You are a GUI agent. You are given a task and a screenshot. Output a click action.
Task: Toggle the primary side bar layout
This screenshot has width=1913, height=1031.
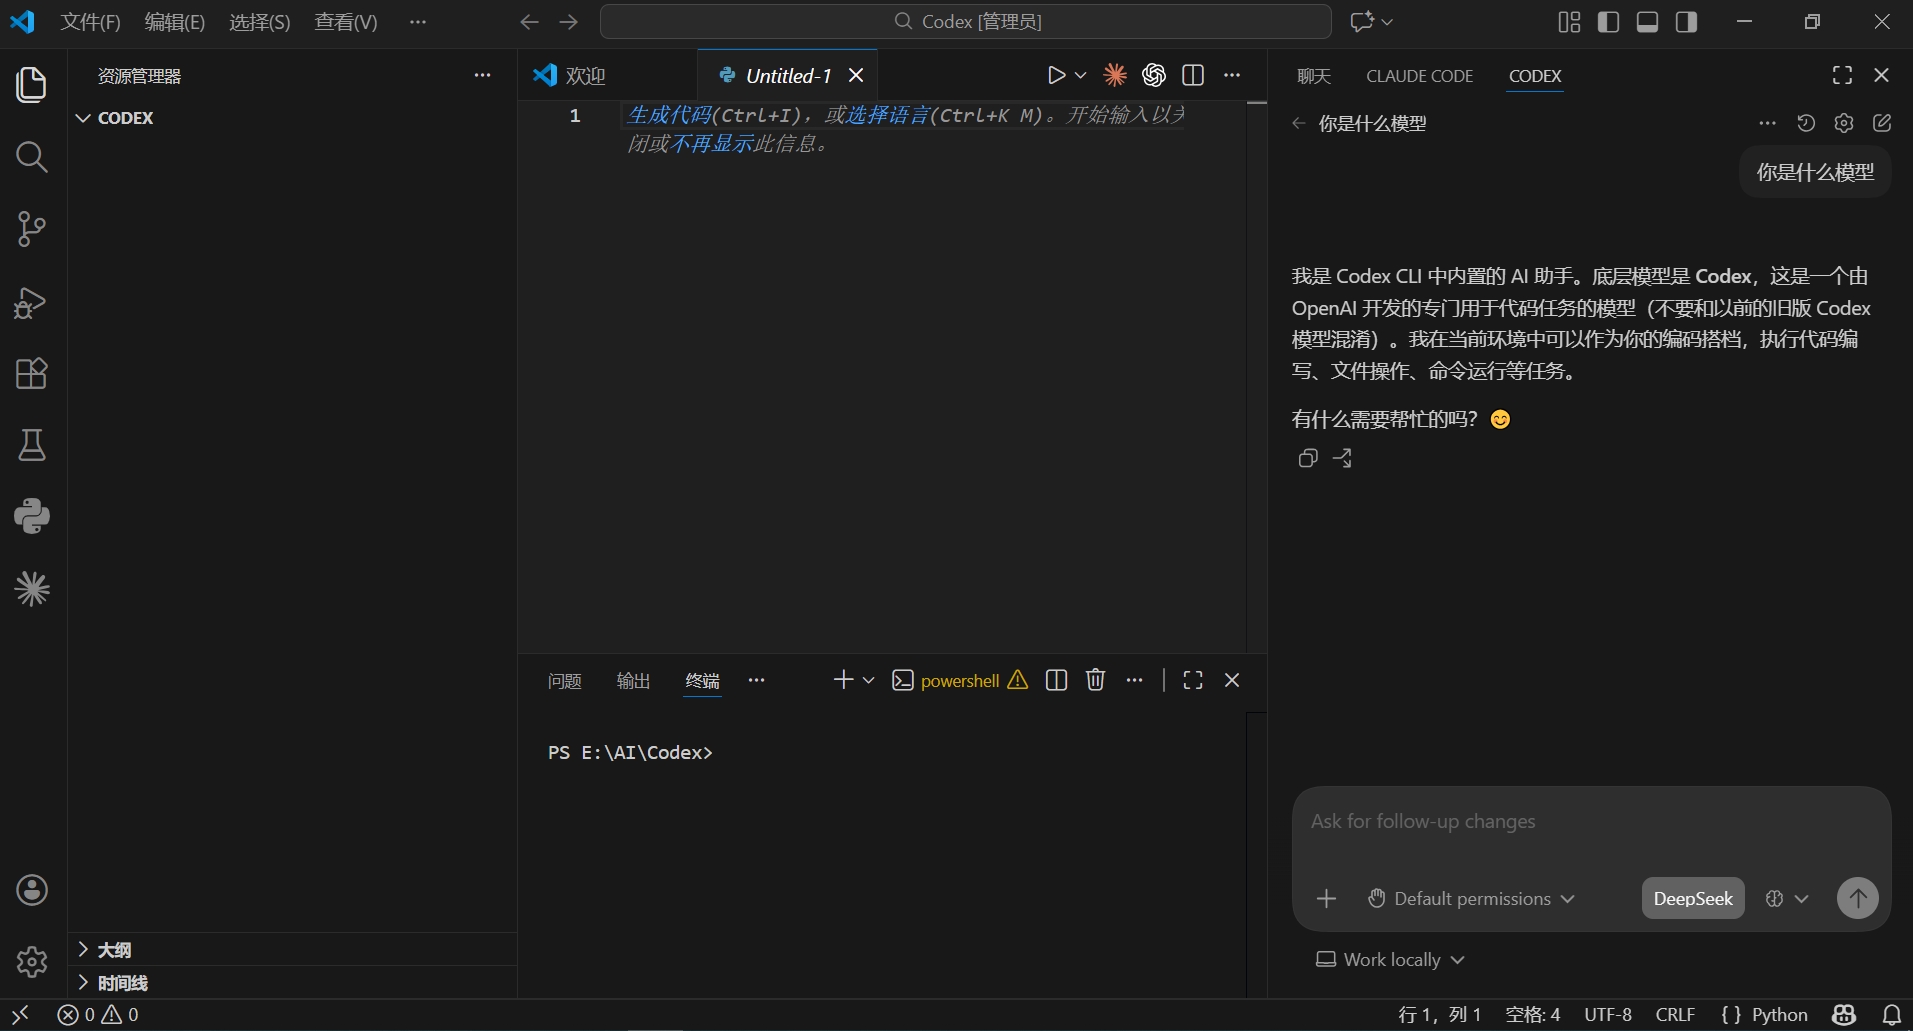click(1609, 22)
